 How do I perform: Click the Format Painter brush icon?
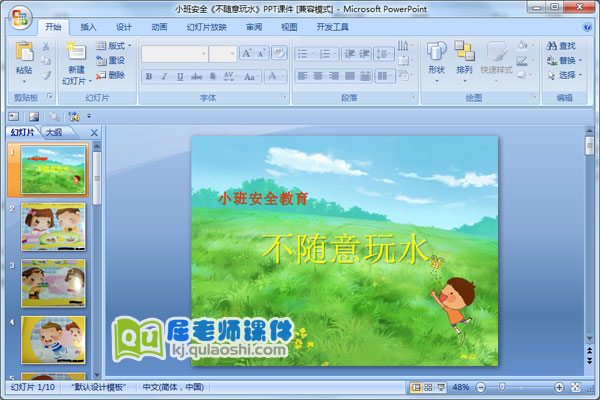point(46,75)
